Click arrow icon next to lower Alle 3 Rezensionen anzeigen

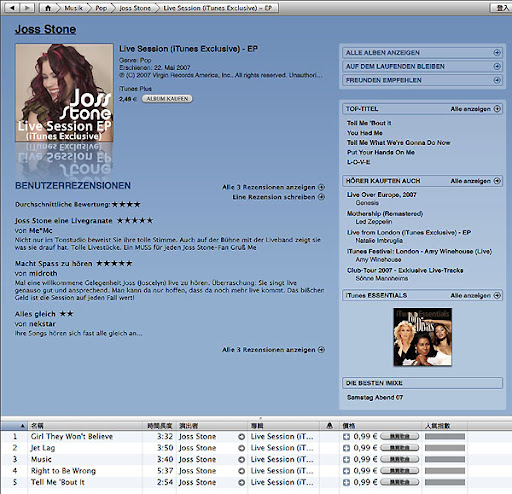click(321, 350)
